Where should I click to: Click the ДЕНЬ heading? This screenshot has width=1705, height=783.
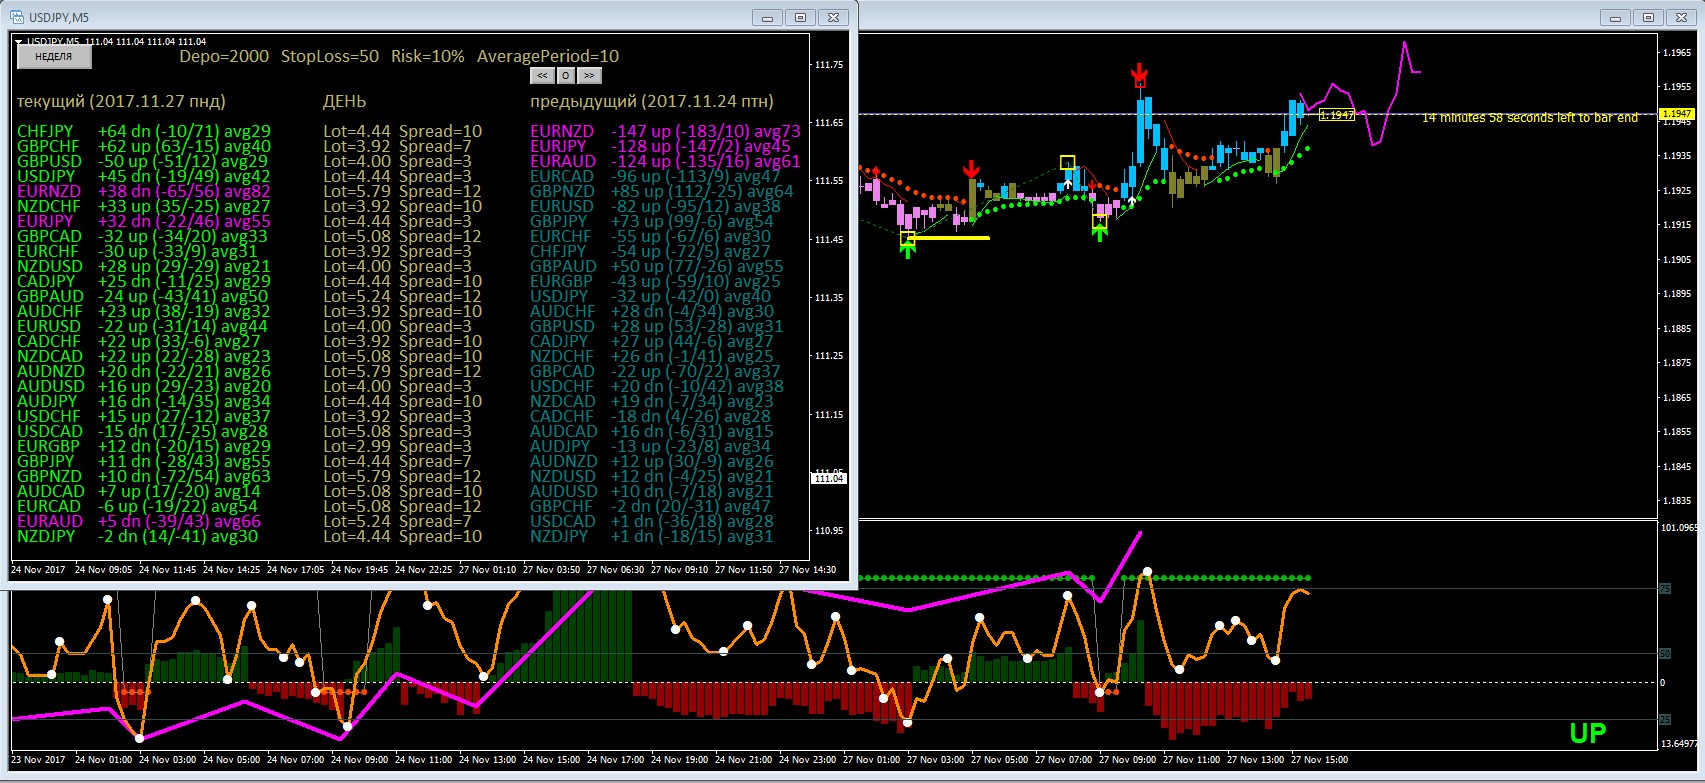click(345, 102)
